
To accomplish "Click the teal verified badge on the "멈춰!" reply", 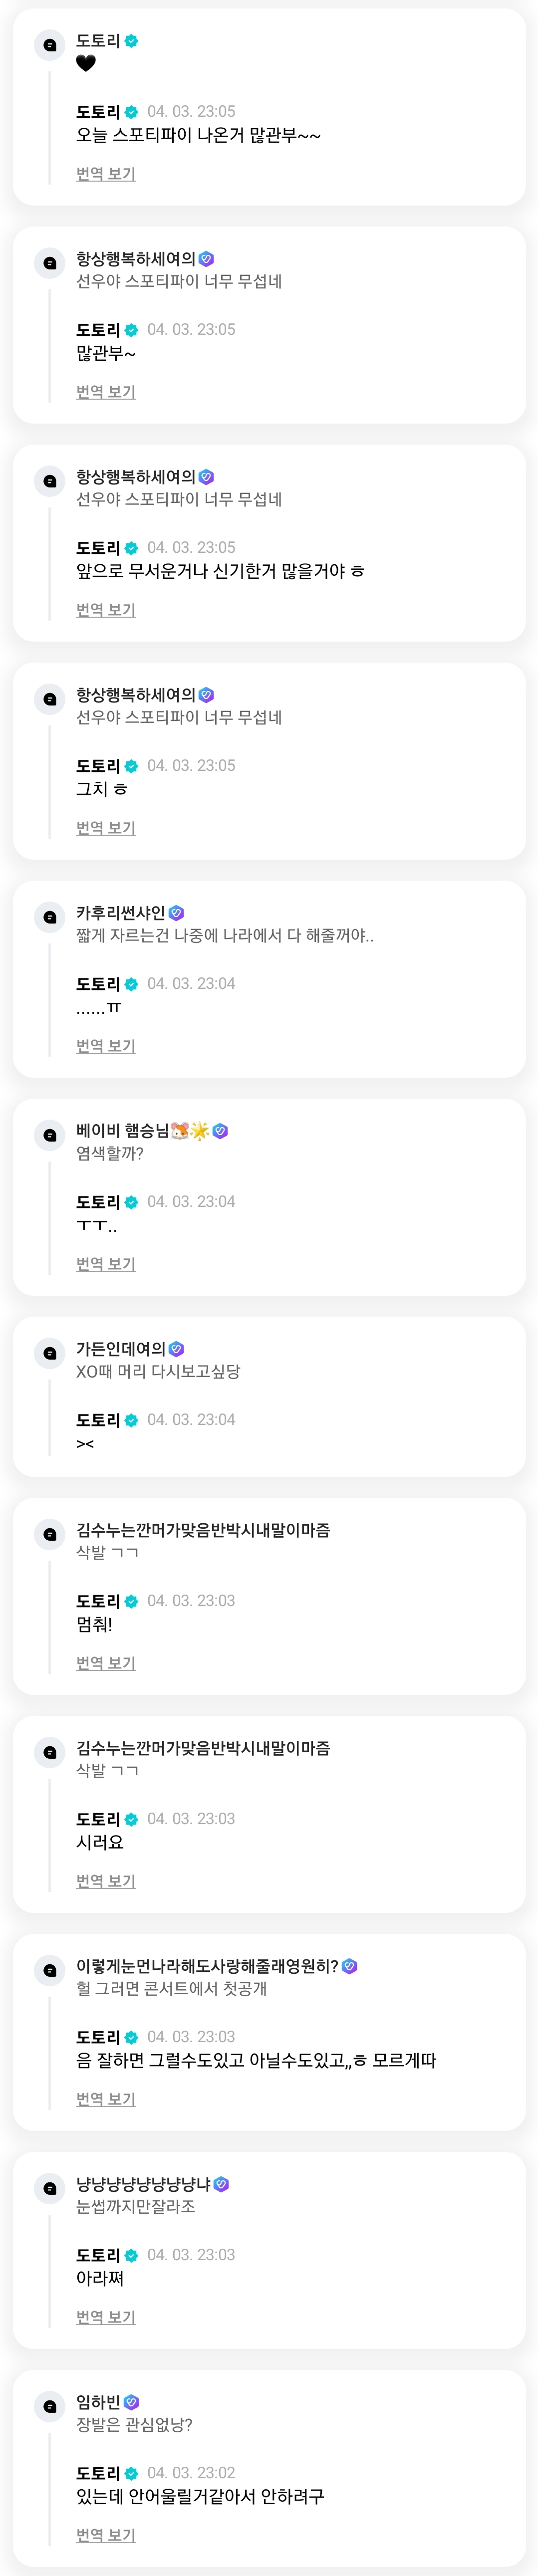I will pyautogui.click(x=131, y=1601).
